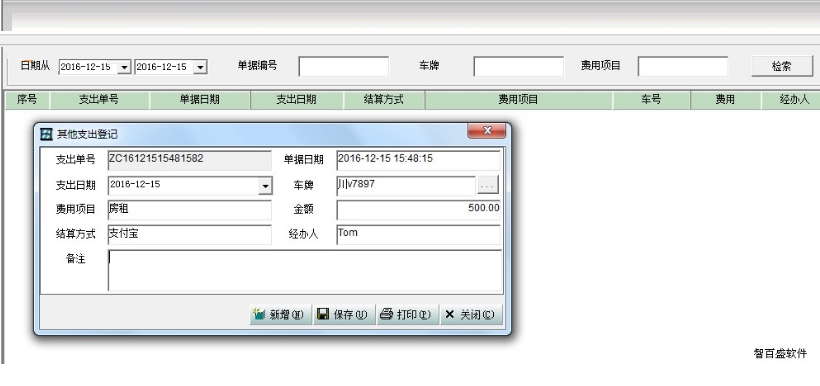Close the 其他支出登记 dialog with red X

coord(486,131)
